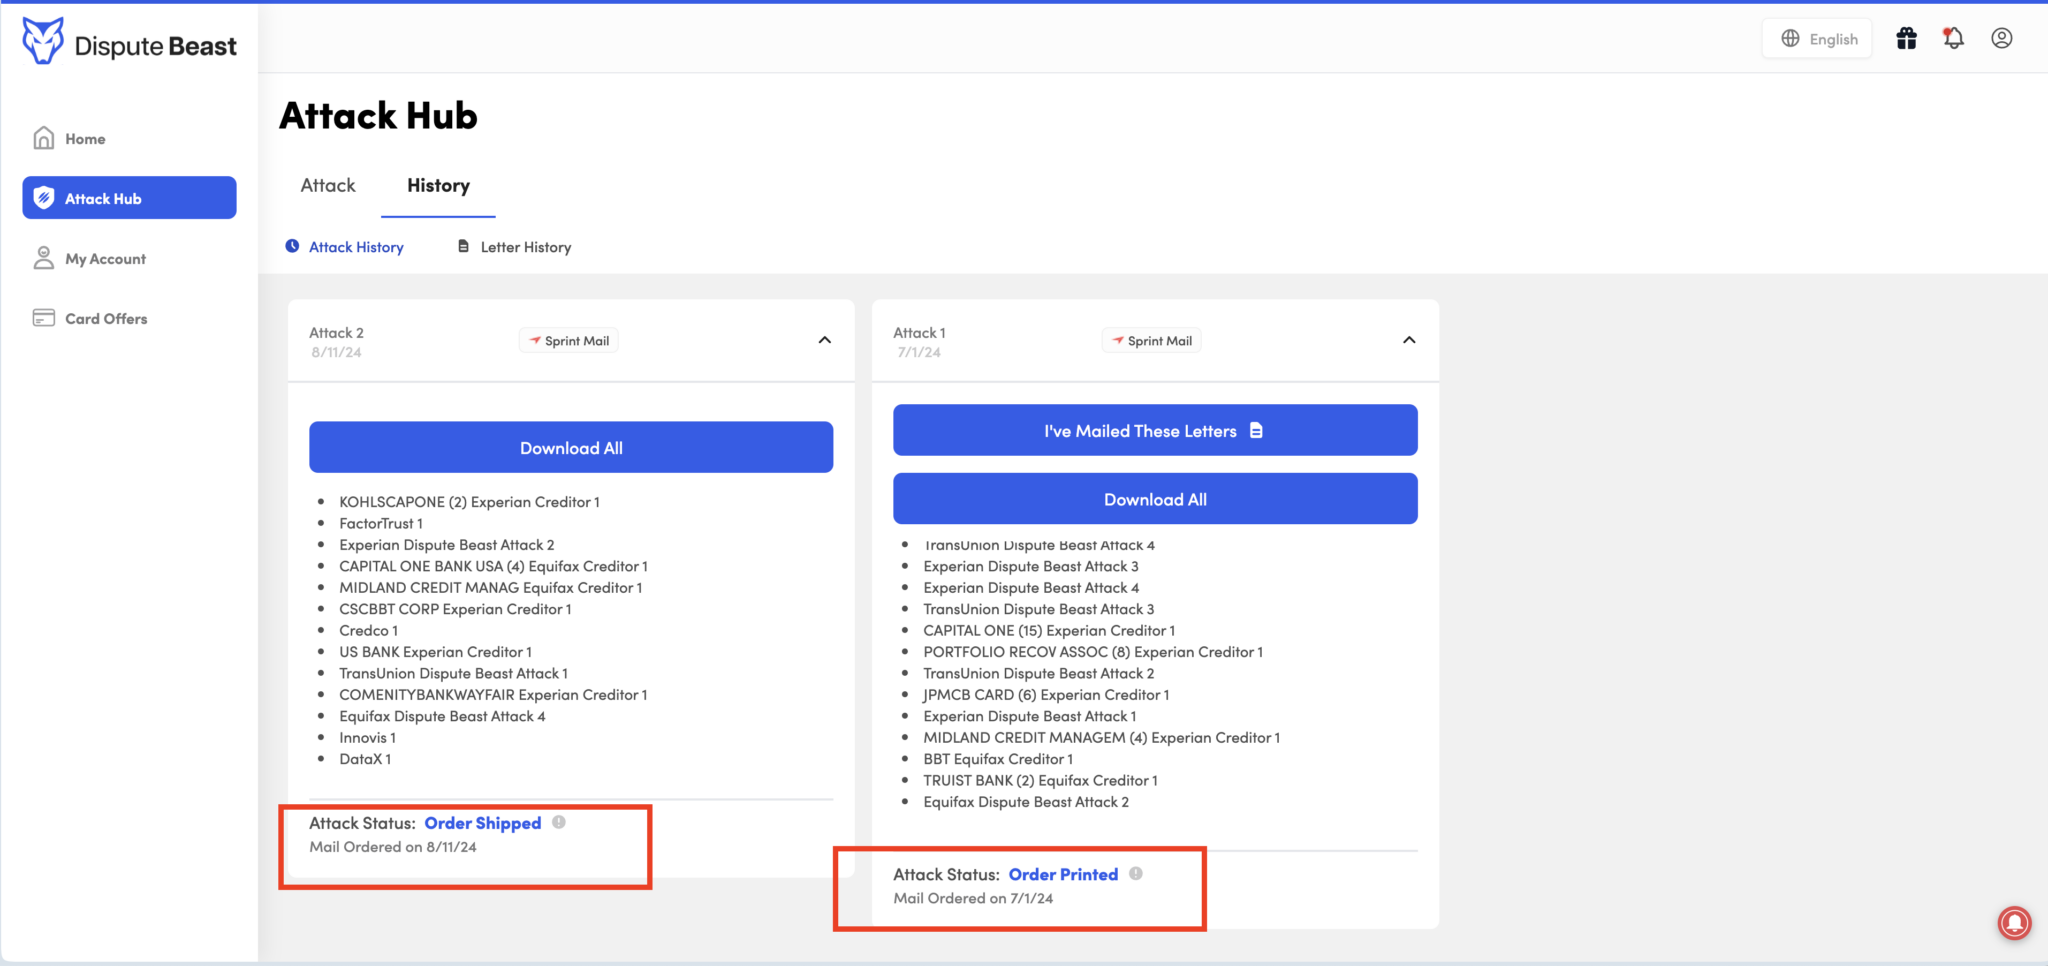
Task: Click the Attack Hub shield icon
Action: tap(44, 197)
